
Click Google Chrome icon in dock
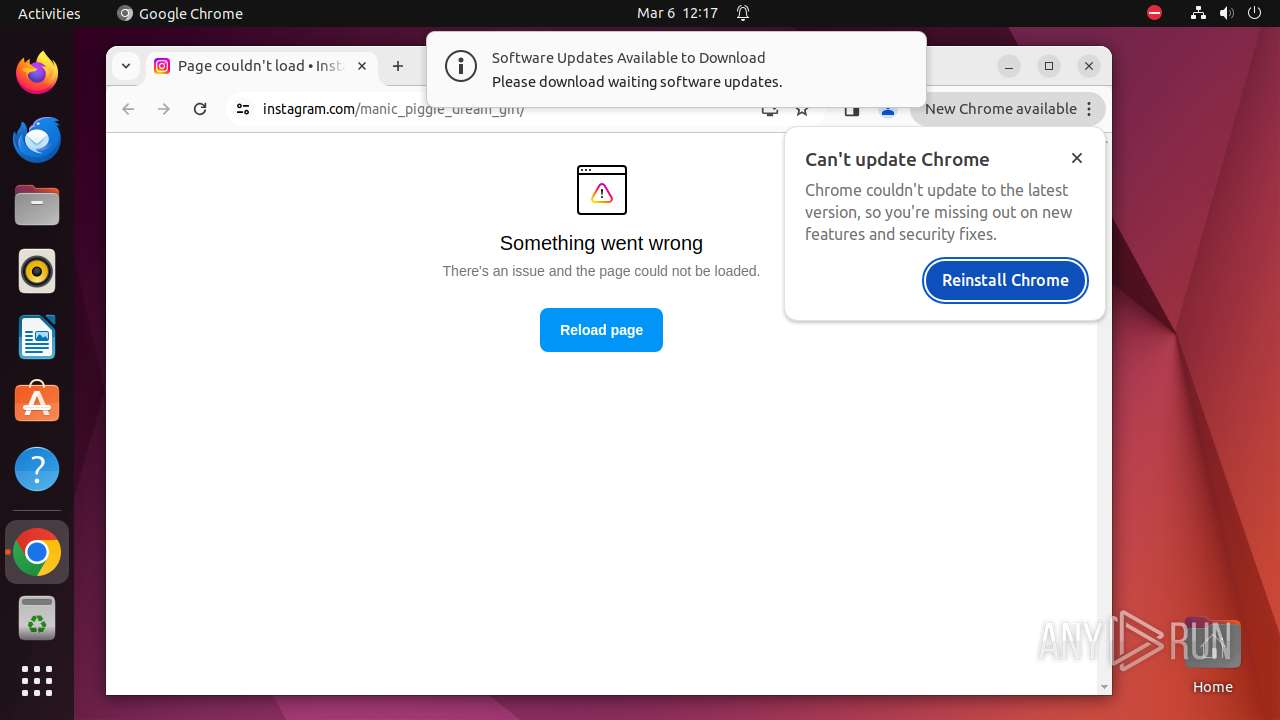click(37, 552)
